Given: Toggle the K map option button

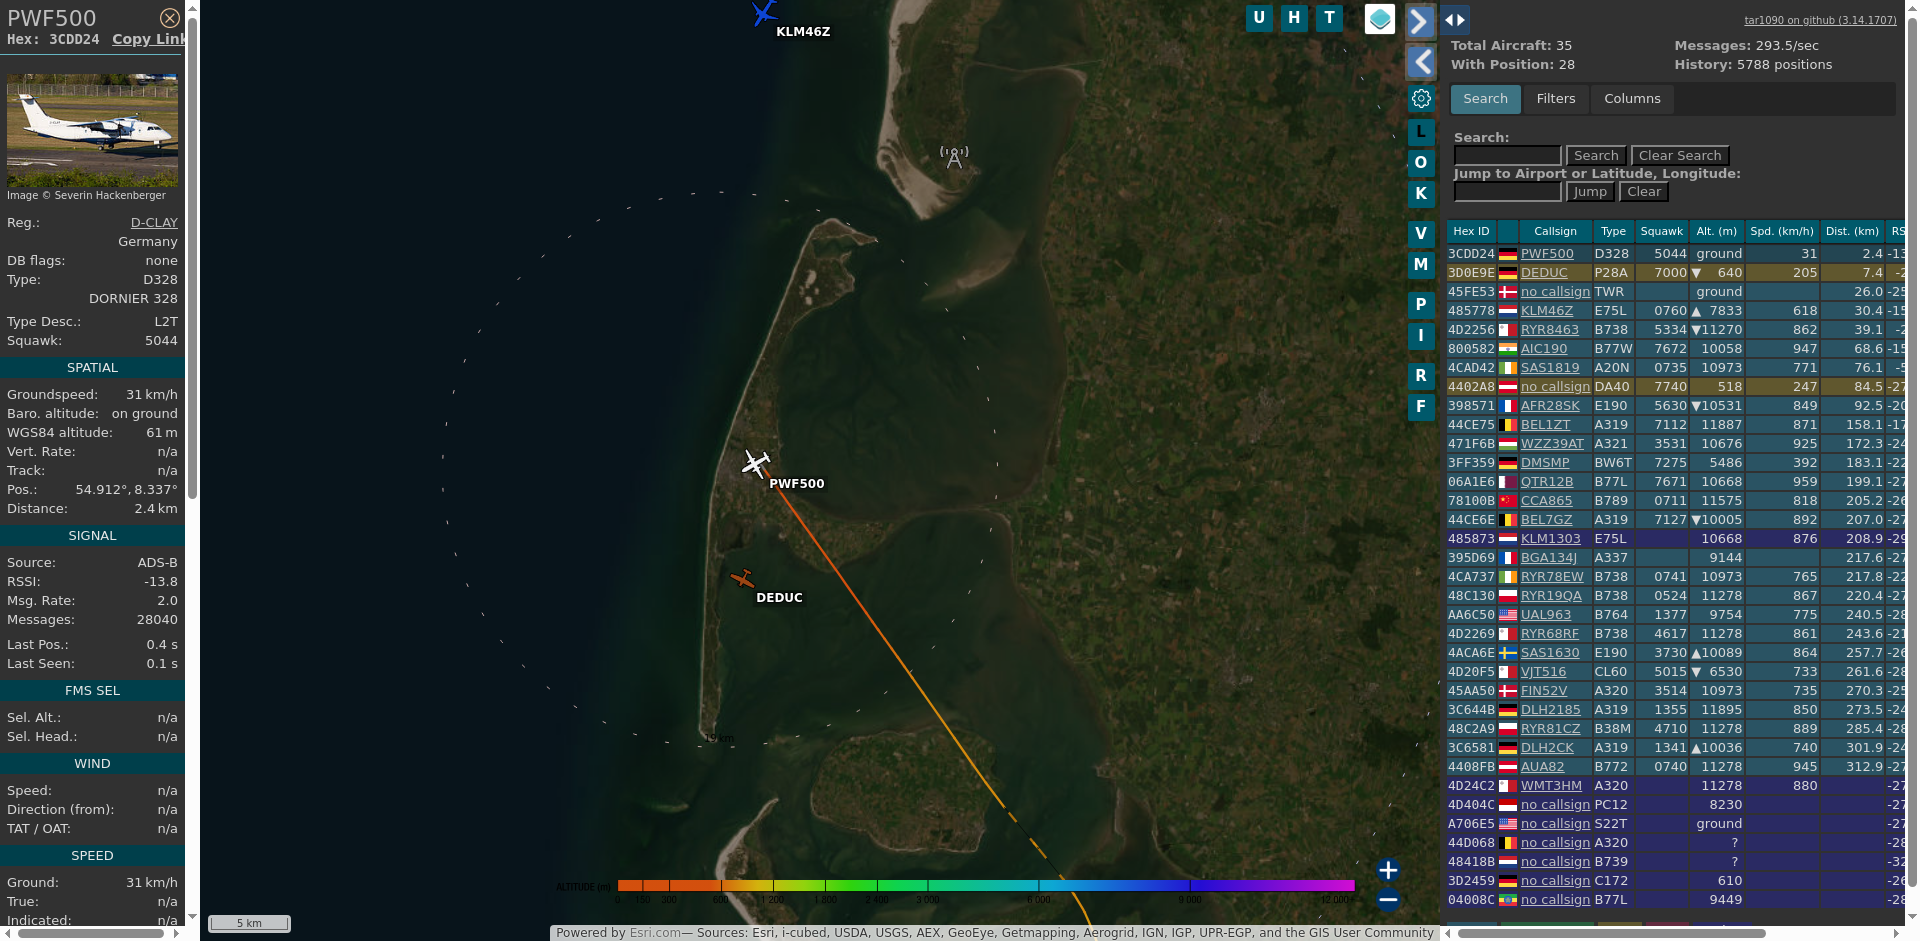Looking at the screenshot, I should click(x=1421, y=194).
